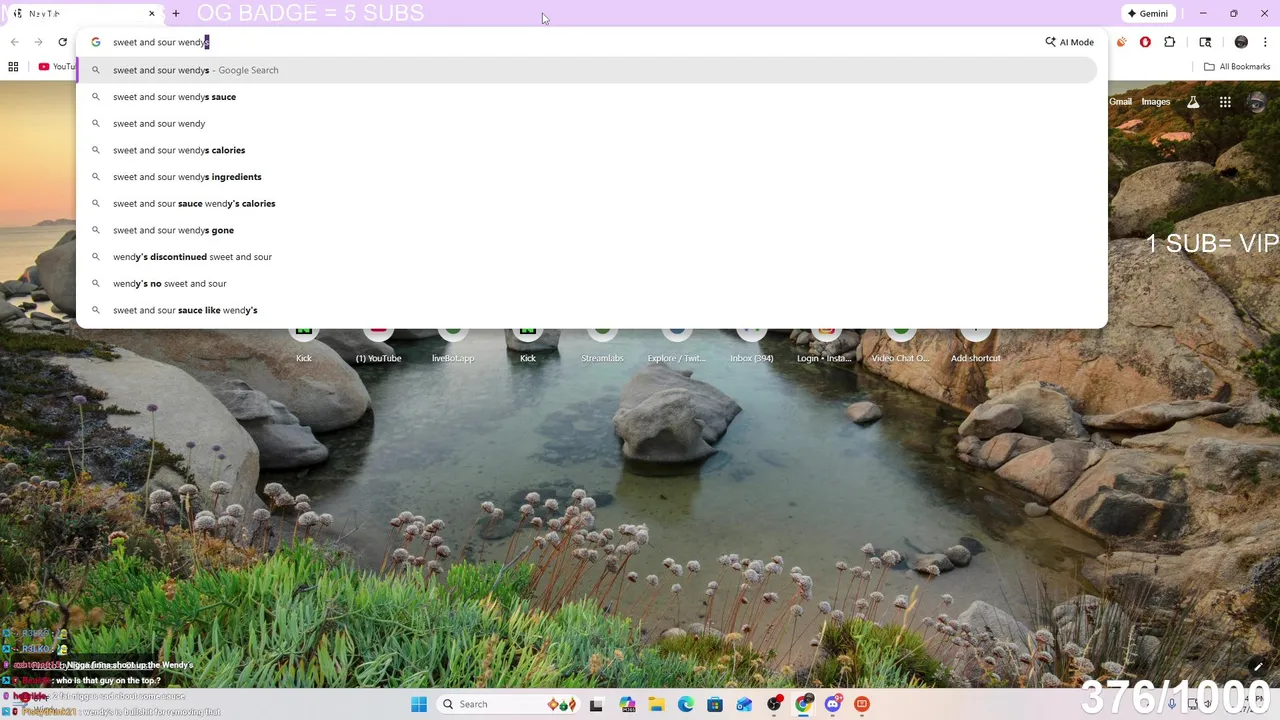Open 'Explore / Twit...' shortcut

click(x=677, y=345)
